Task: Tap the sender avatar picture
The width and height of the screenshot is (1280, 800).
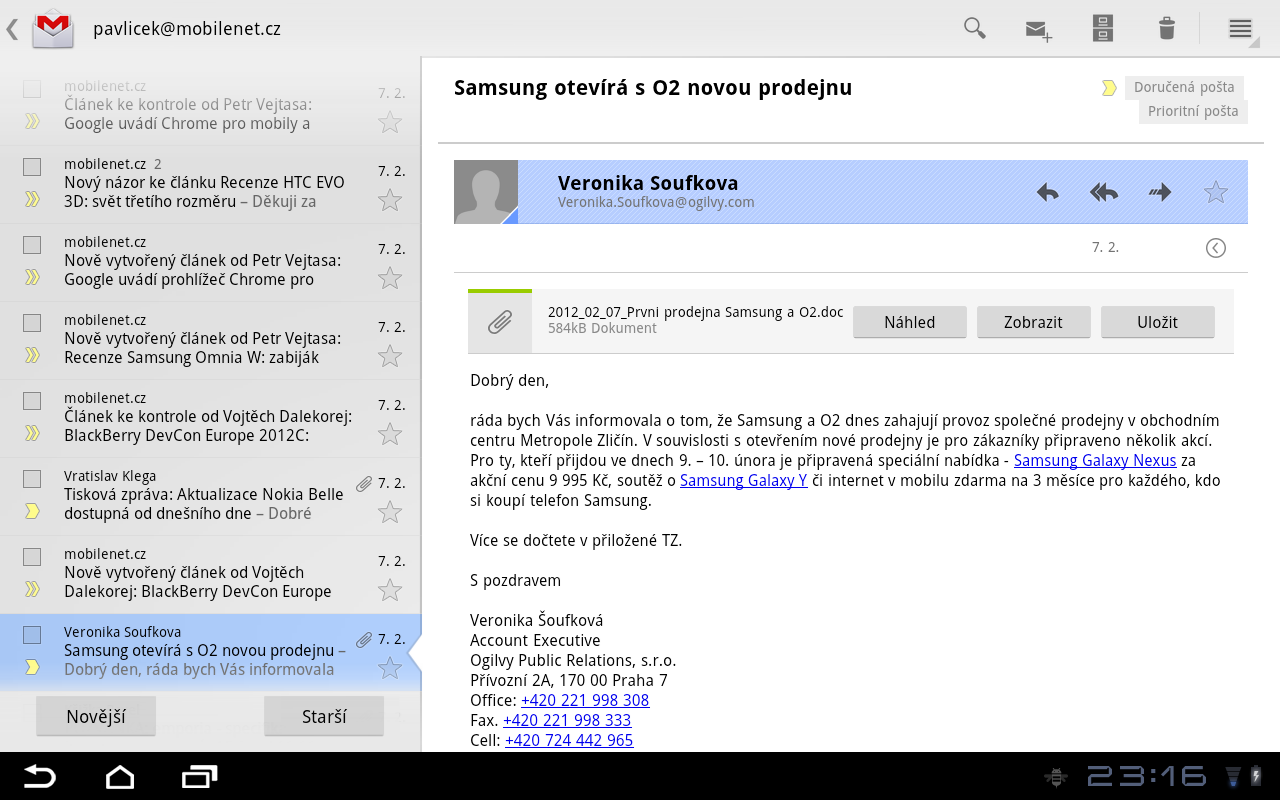Action: pyautogui.click(x=486, y=192)
